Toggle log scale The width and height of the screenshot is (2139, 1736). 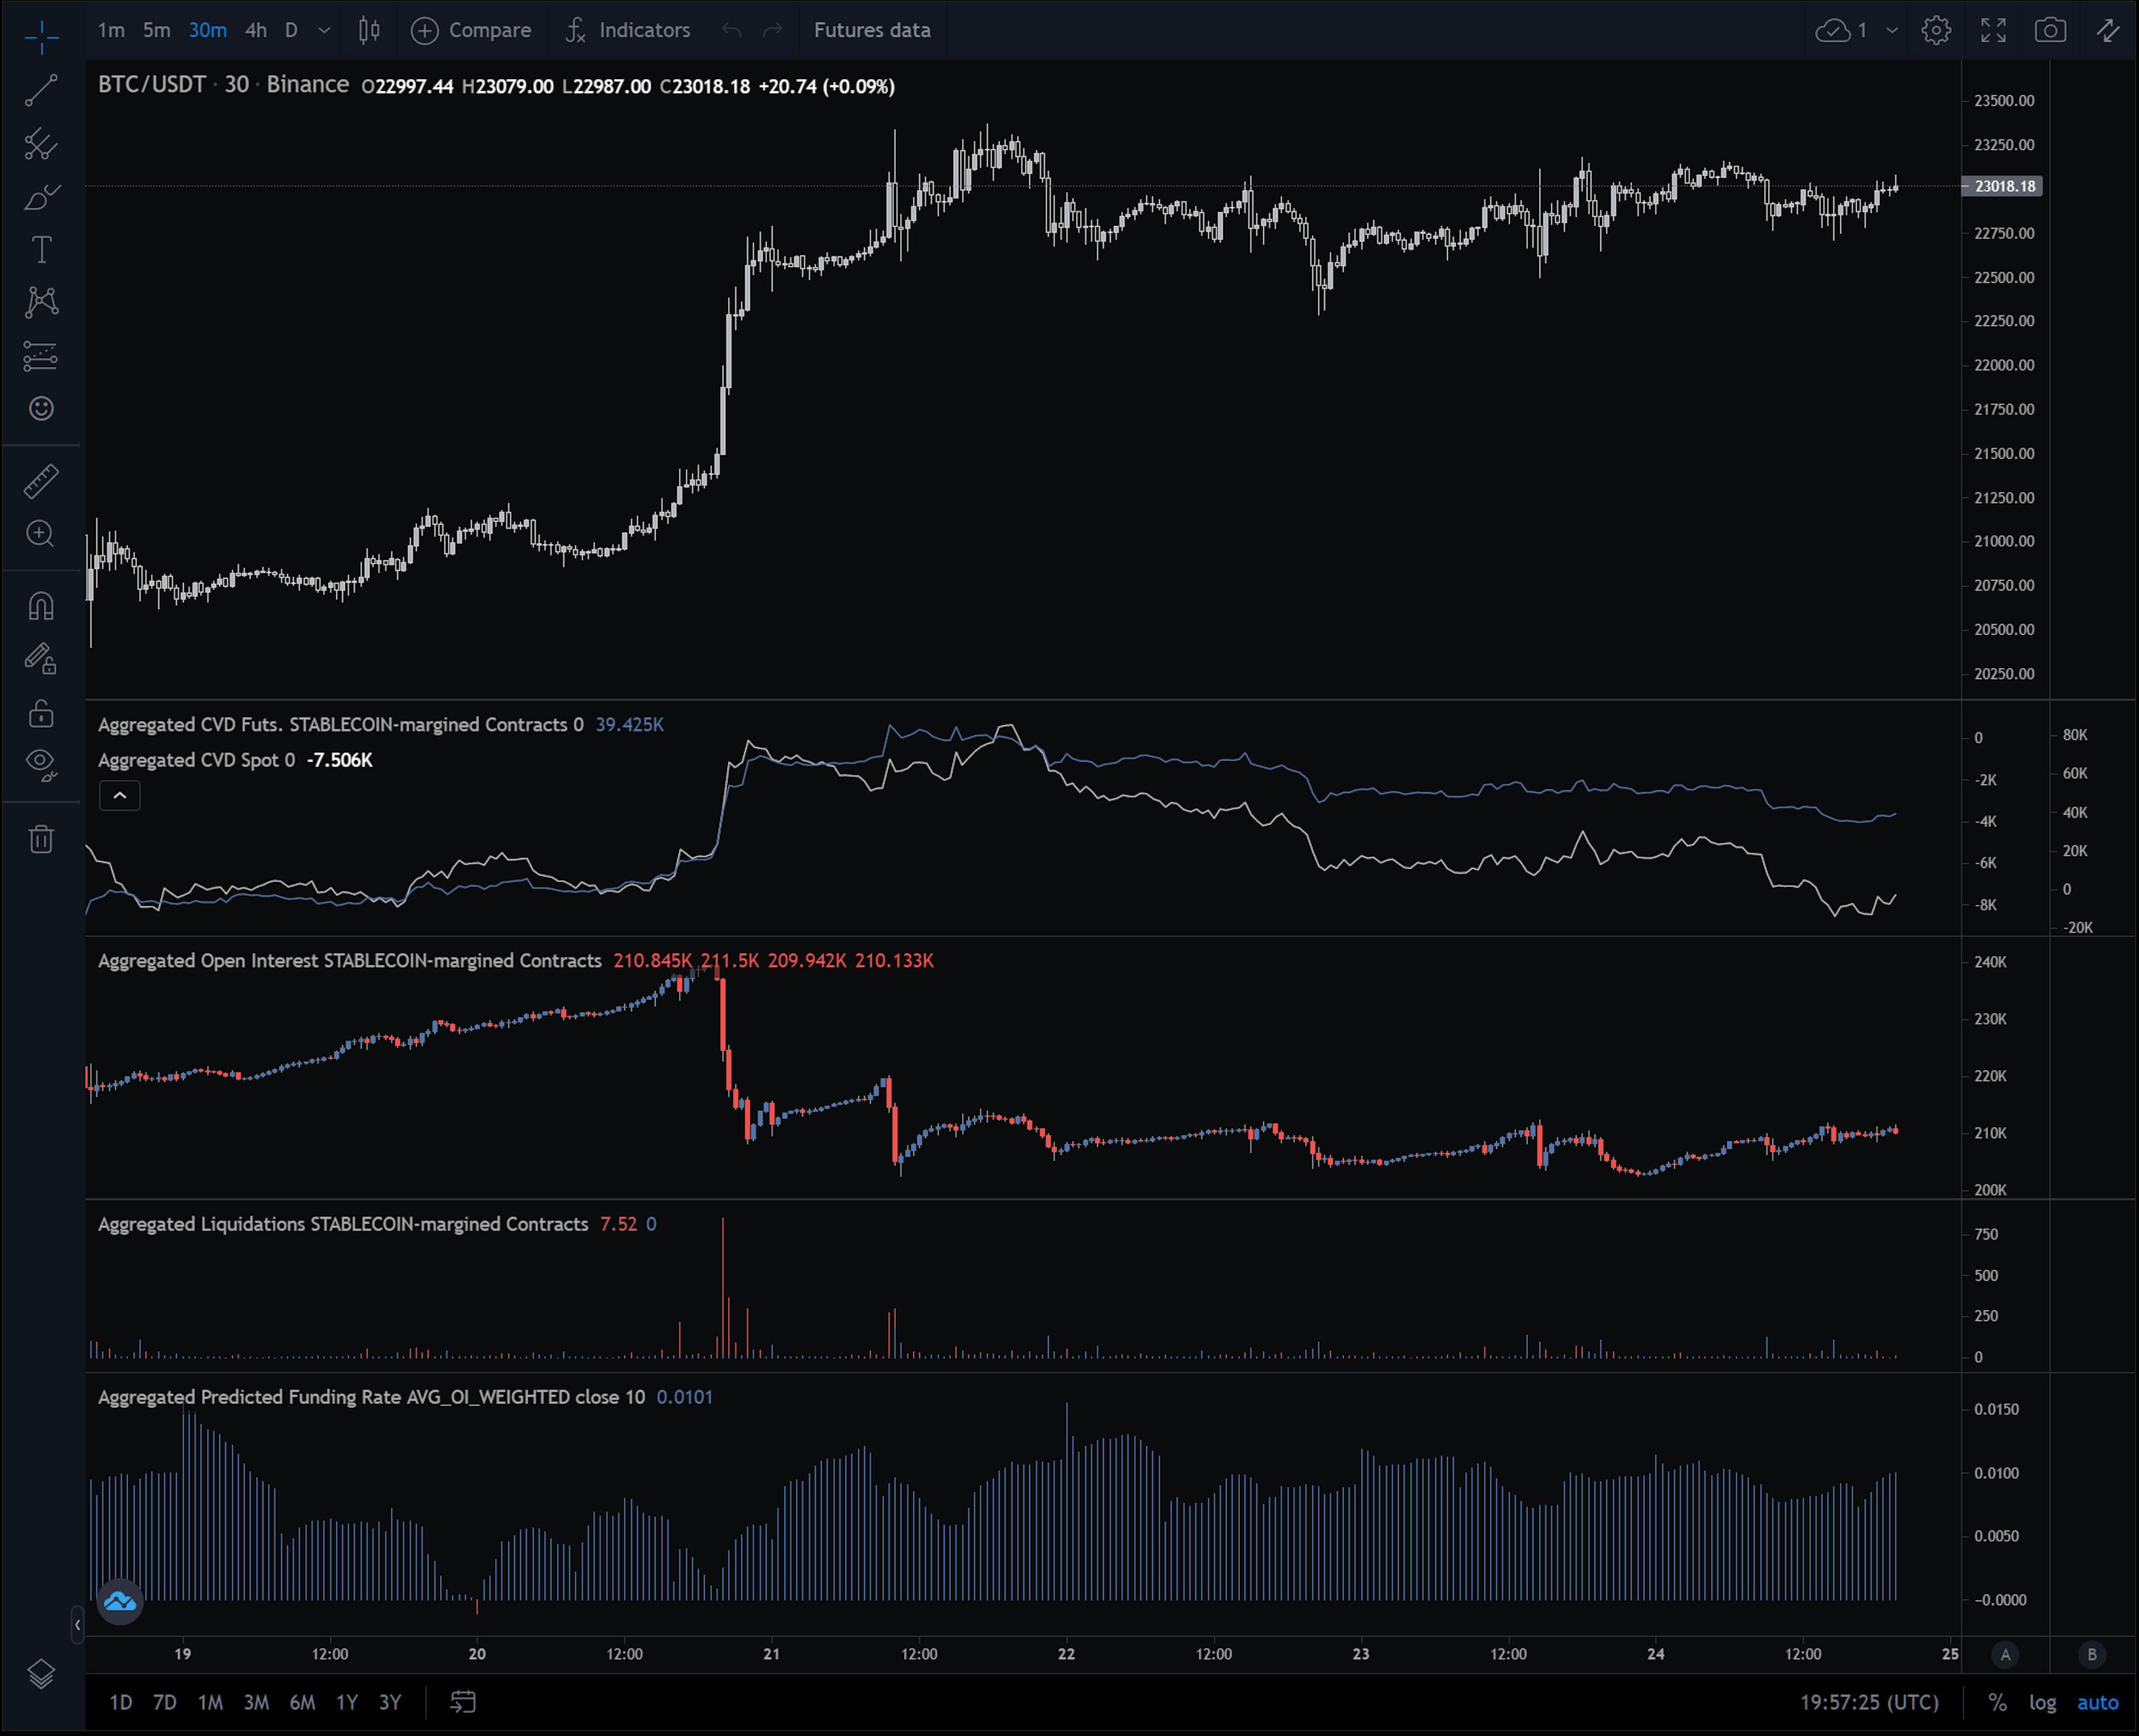(2042, 1702)
